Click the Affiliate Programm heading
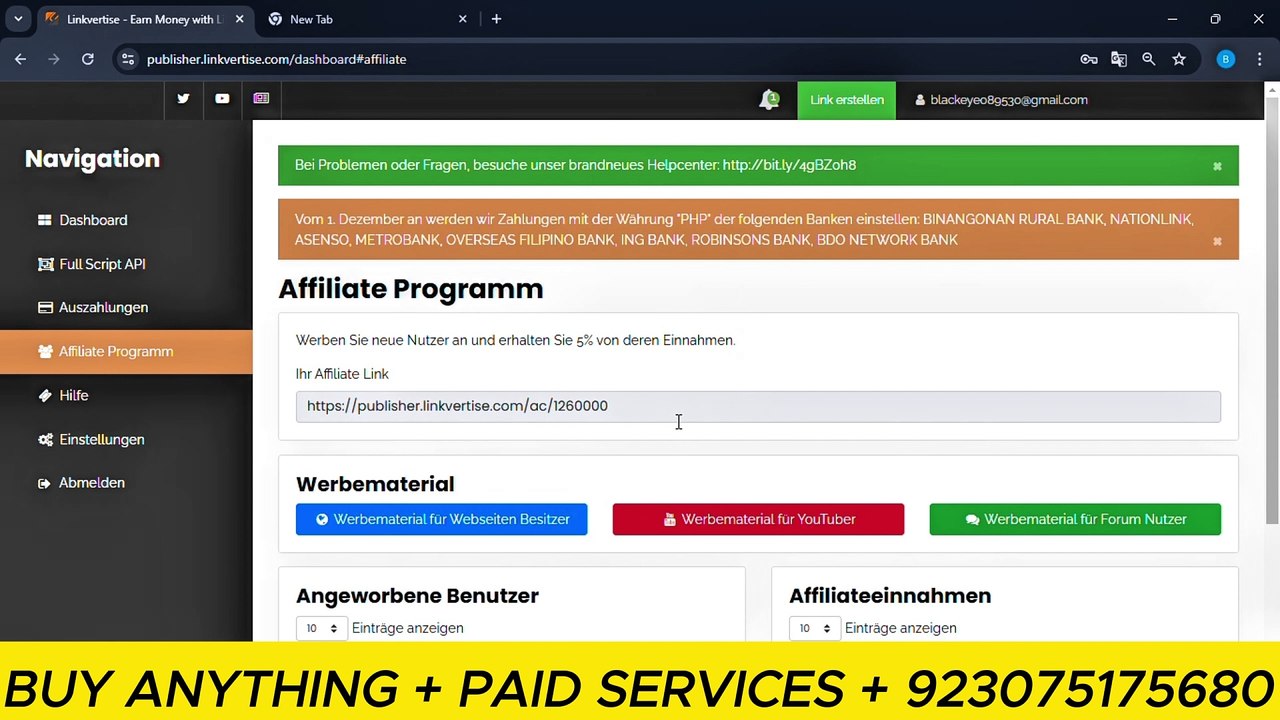Viewport: 1280px width, 720px height. tap(411, 289)
